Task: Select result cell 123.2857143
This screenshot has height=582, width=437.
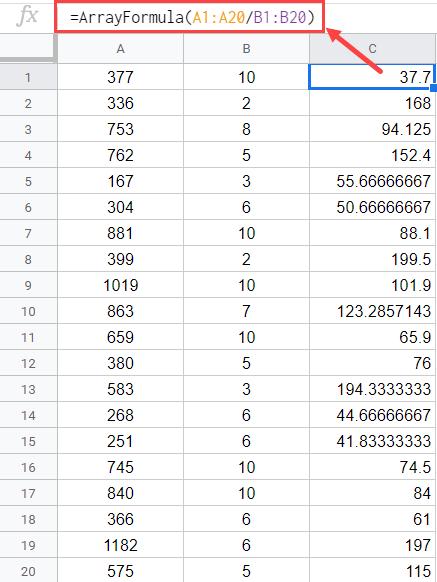Action: (372, 311)
